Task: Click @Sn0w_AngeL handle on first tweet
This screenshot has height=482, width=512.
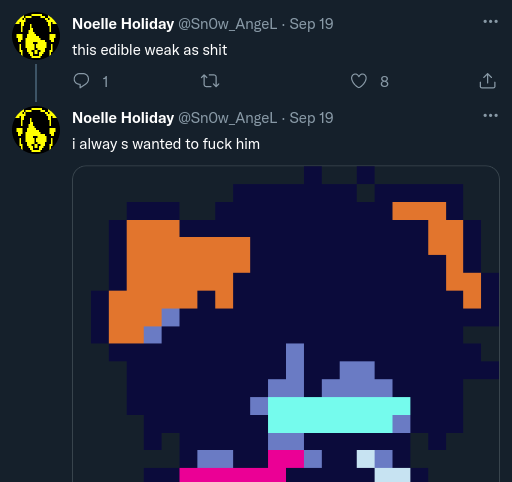Action: [228, 24]
